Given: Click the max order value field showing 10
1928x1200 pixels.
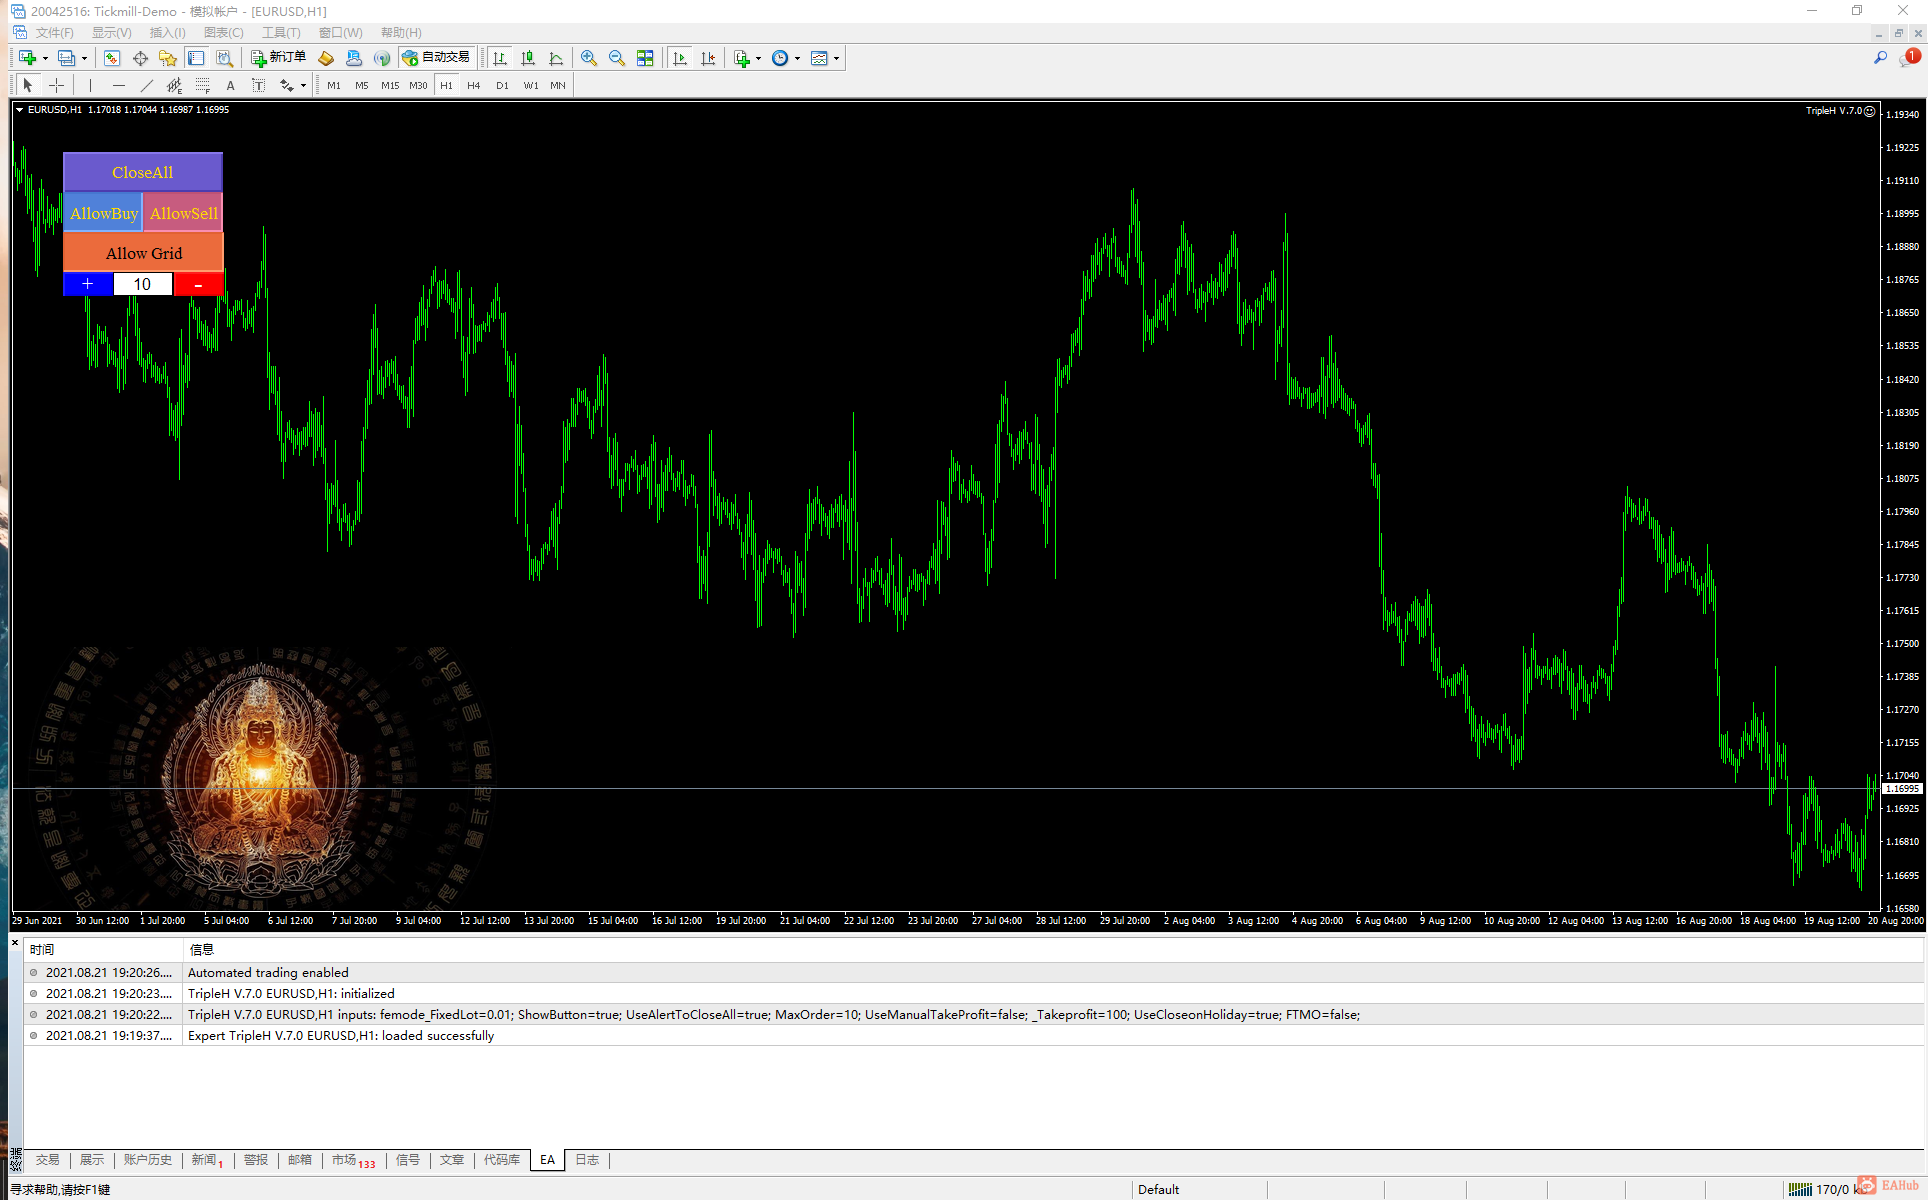Looking at the screenshot, I should pyautogui.click(x=143, y=284).
